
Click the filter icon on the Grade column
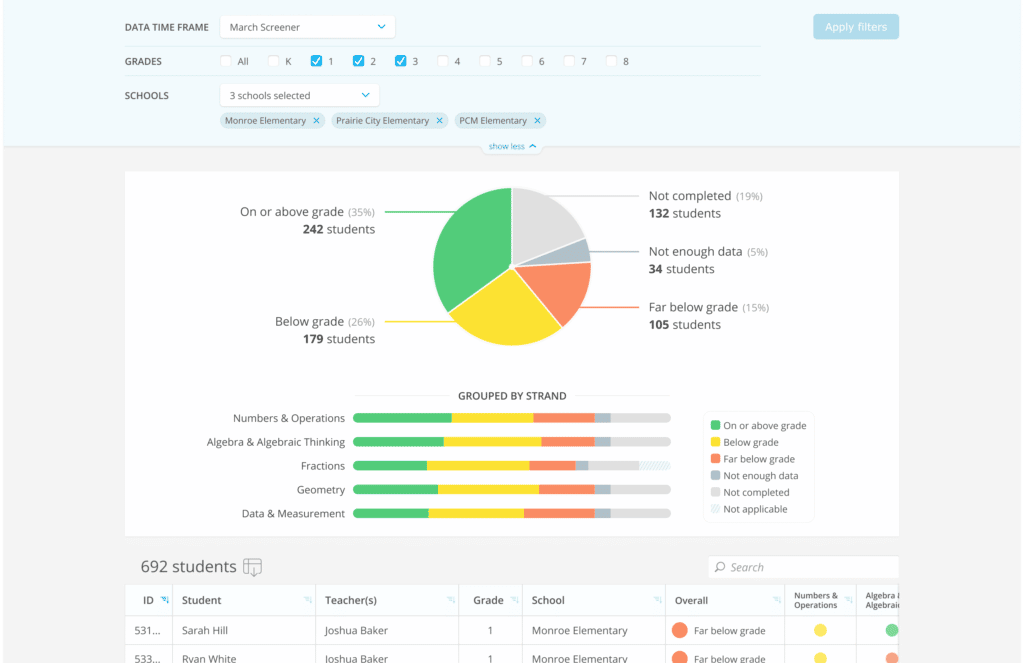click(x=514, y=600)
